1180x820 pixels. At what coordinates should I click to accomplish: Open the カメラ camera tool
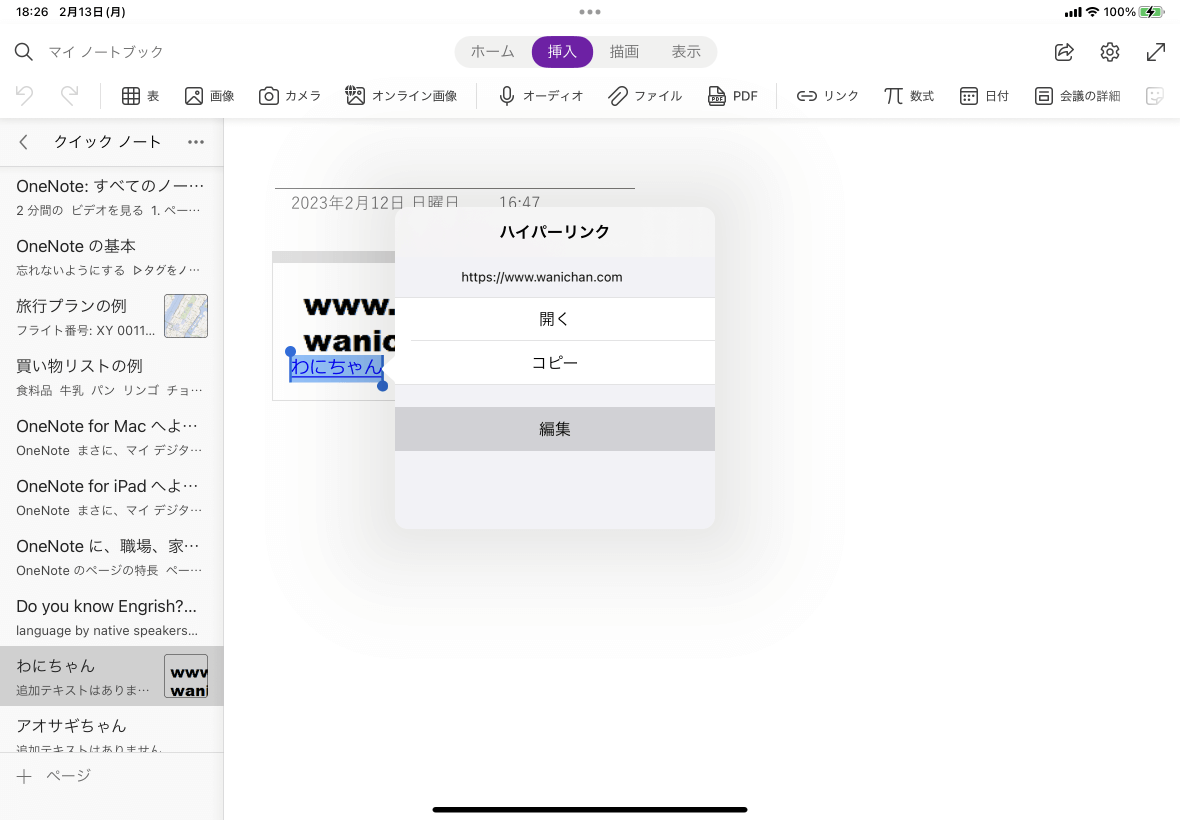pyautogui.click(x=290, y=96)
